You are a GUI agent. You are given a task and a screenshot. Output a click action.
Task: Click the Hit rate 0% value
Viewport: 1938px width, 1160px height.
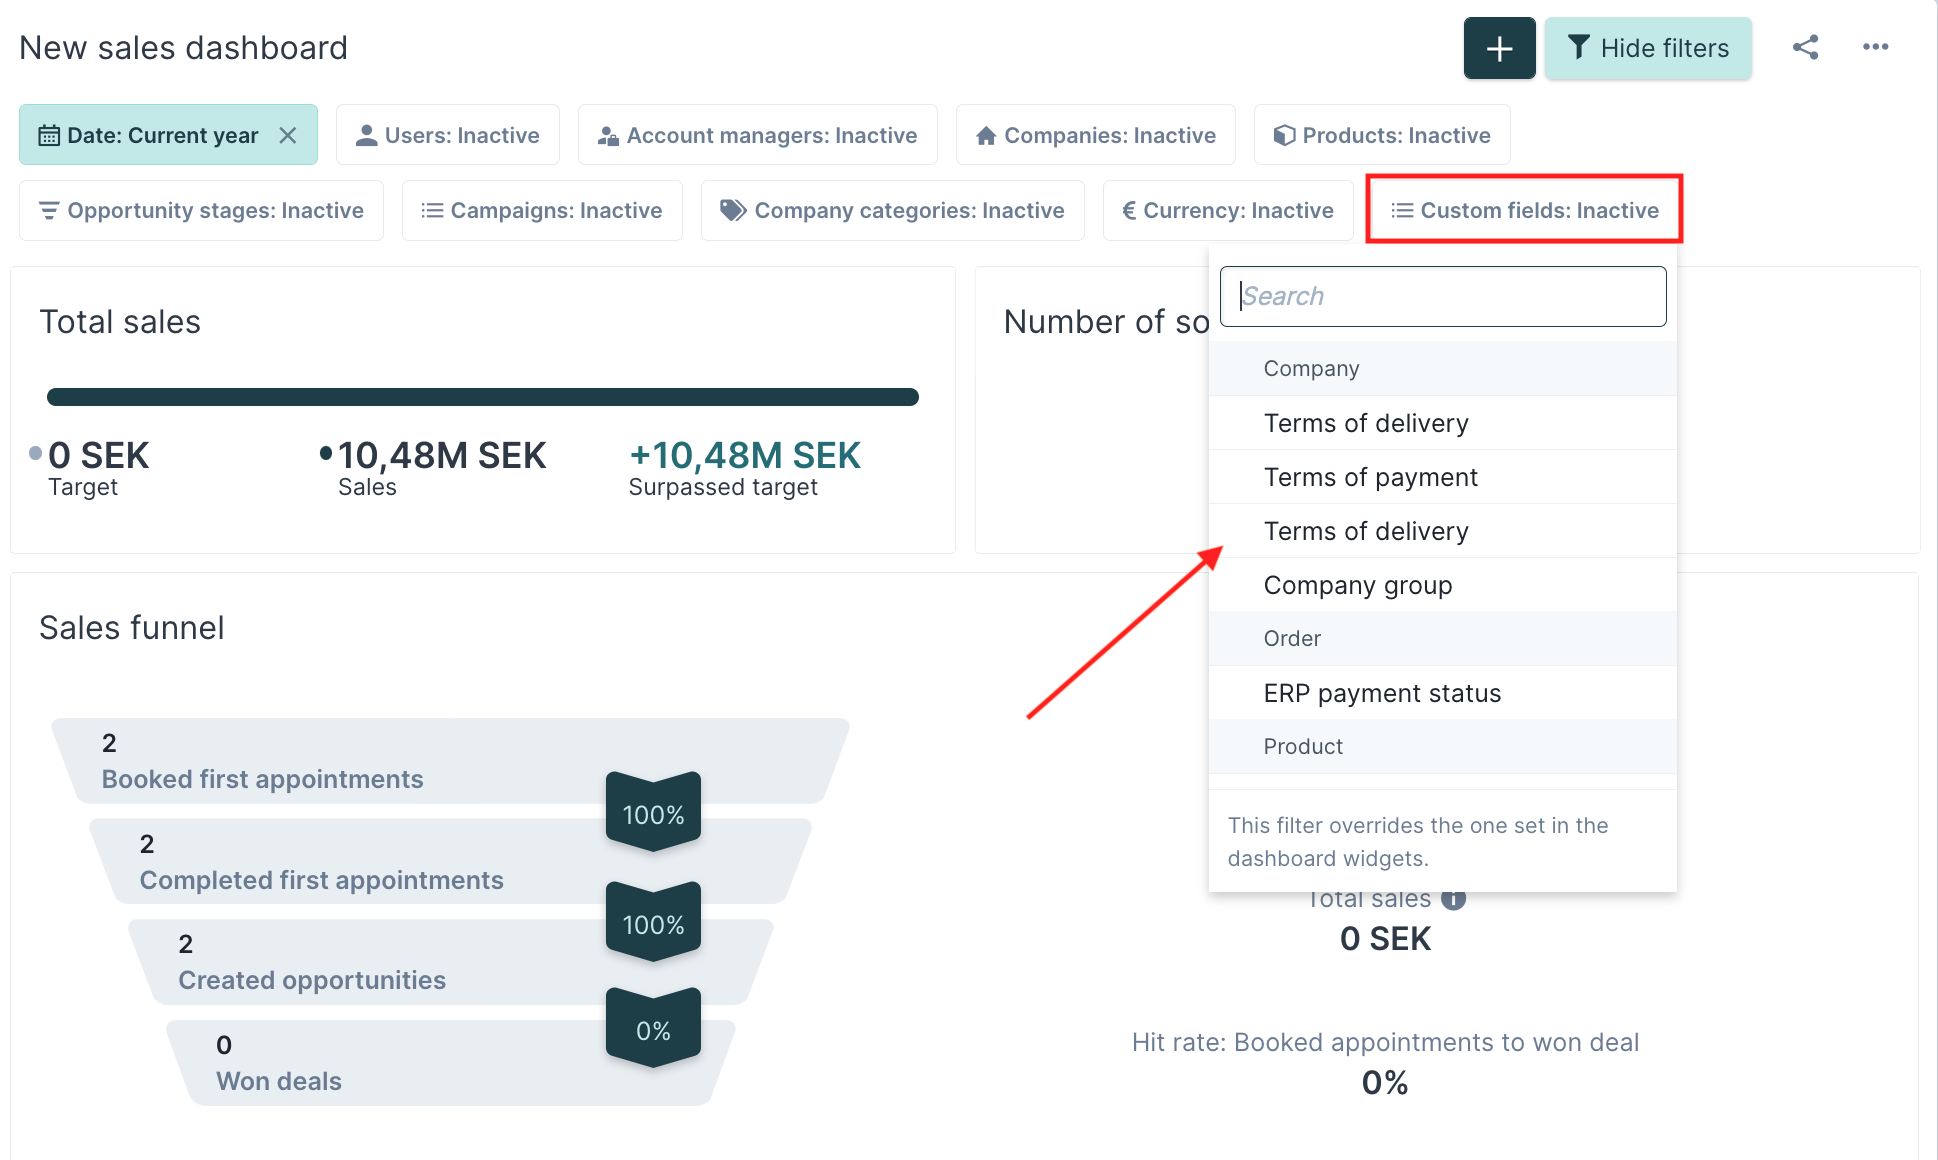click(1385, 1082)
